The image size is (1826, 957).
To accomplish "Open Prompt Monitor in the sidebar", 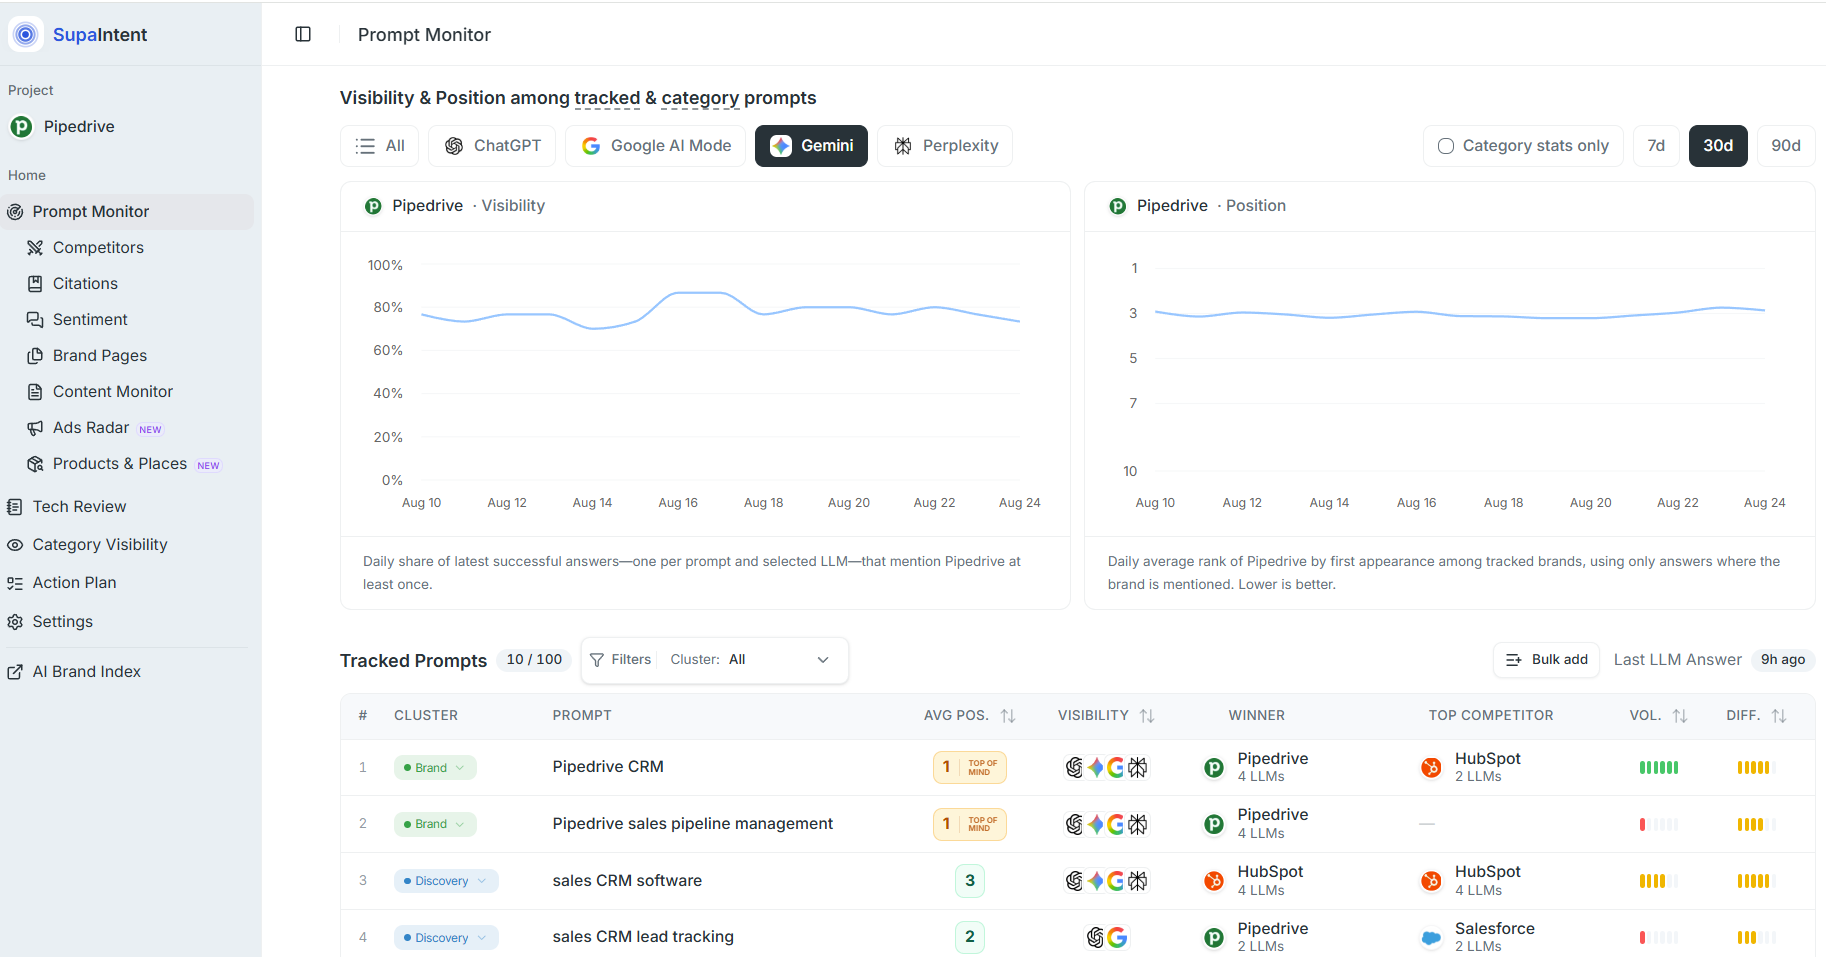I will [127, 212].
